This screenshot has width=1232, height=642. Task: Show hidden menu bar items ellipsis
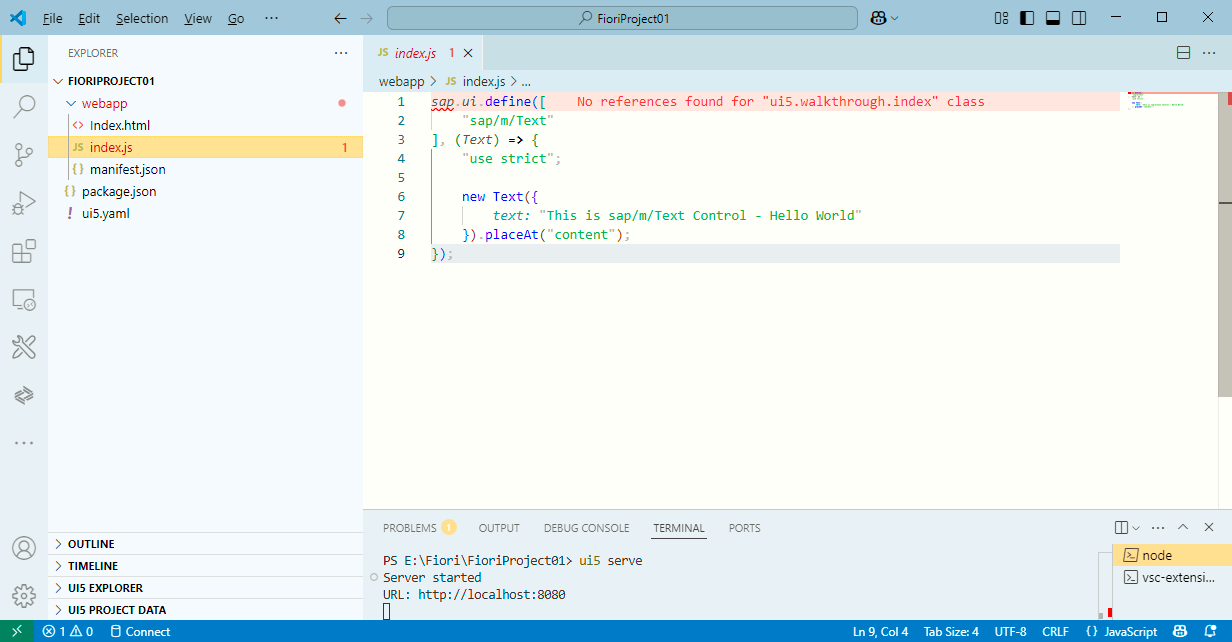click(271, 18)
